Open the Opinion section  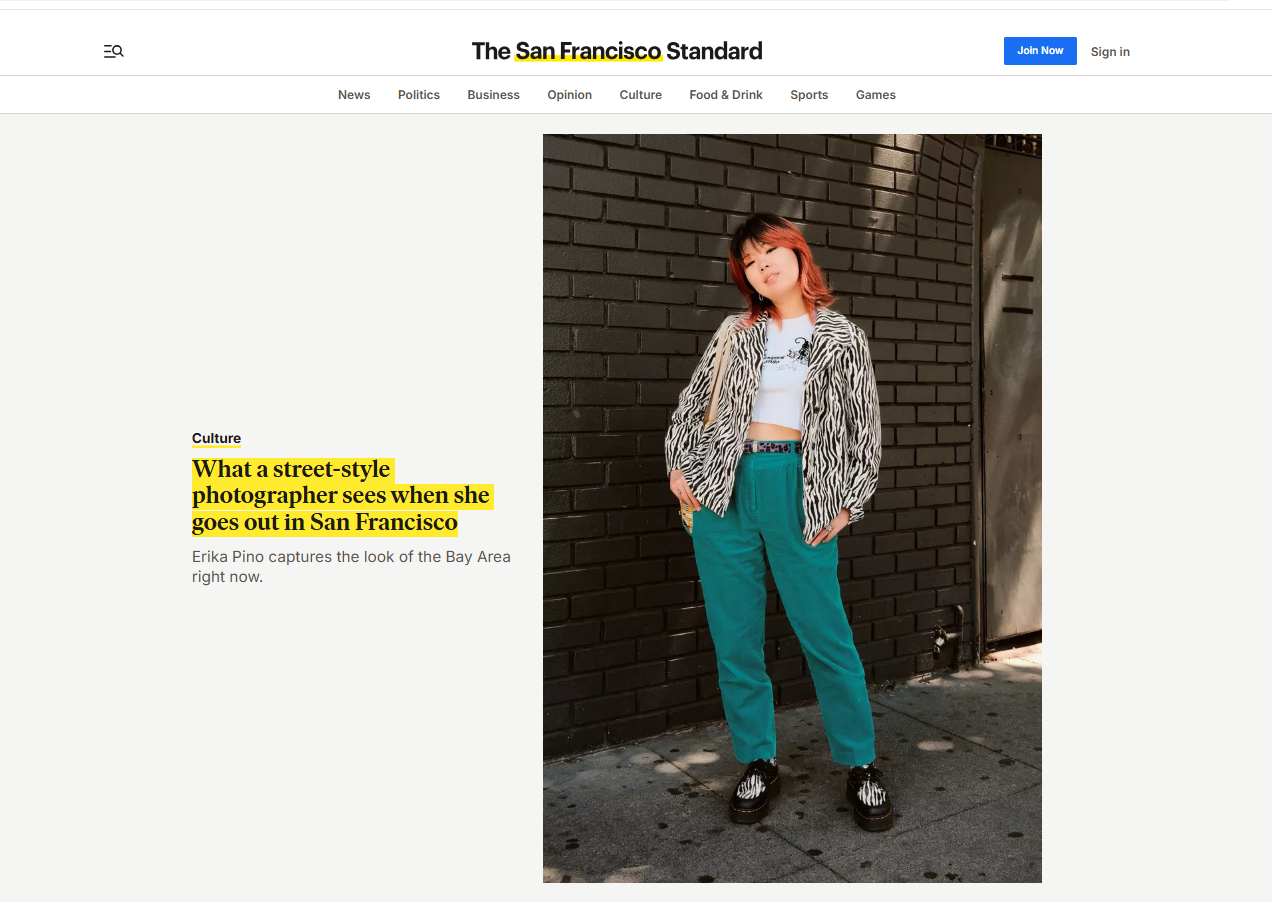click(x=569, y=94)
